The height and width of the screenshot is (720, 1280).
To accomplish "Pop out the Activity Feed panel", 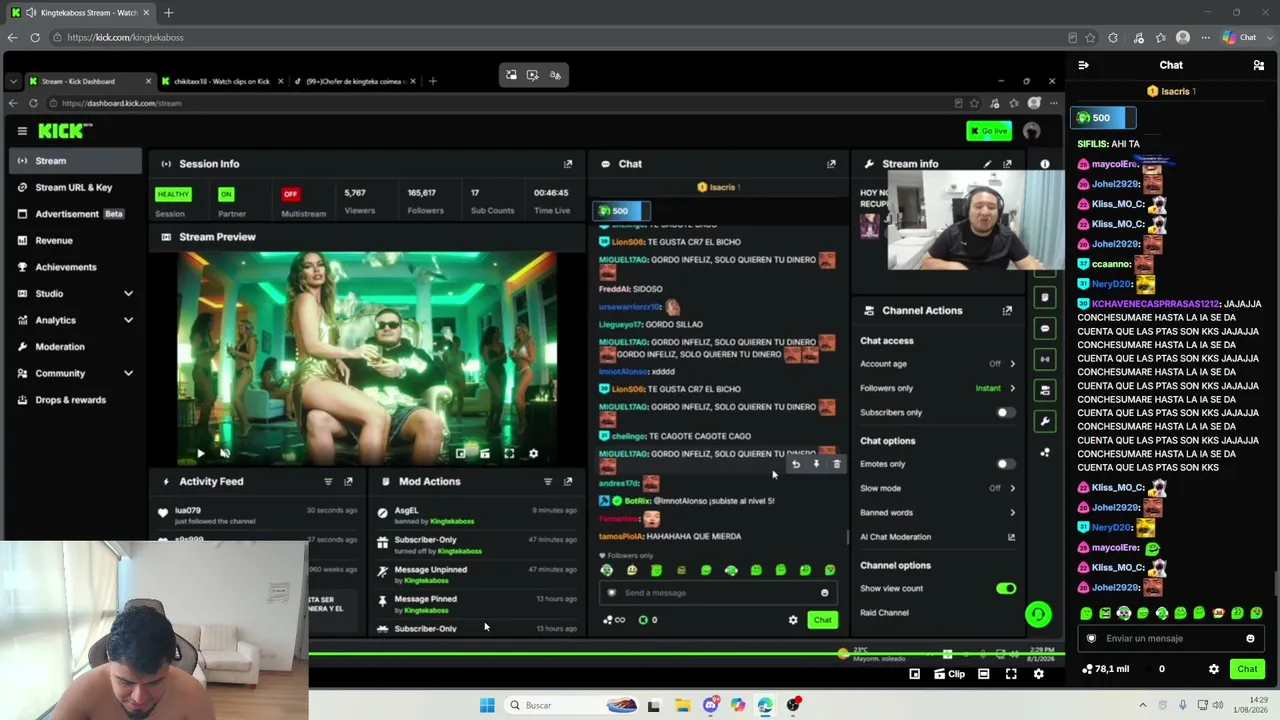I will click(348, 482).
